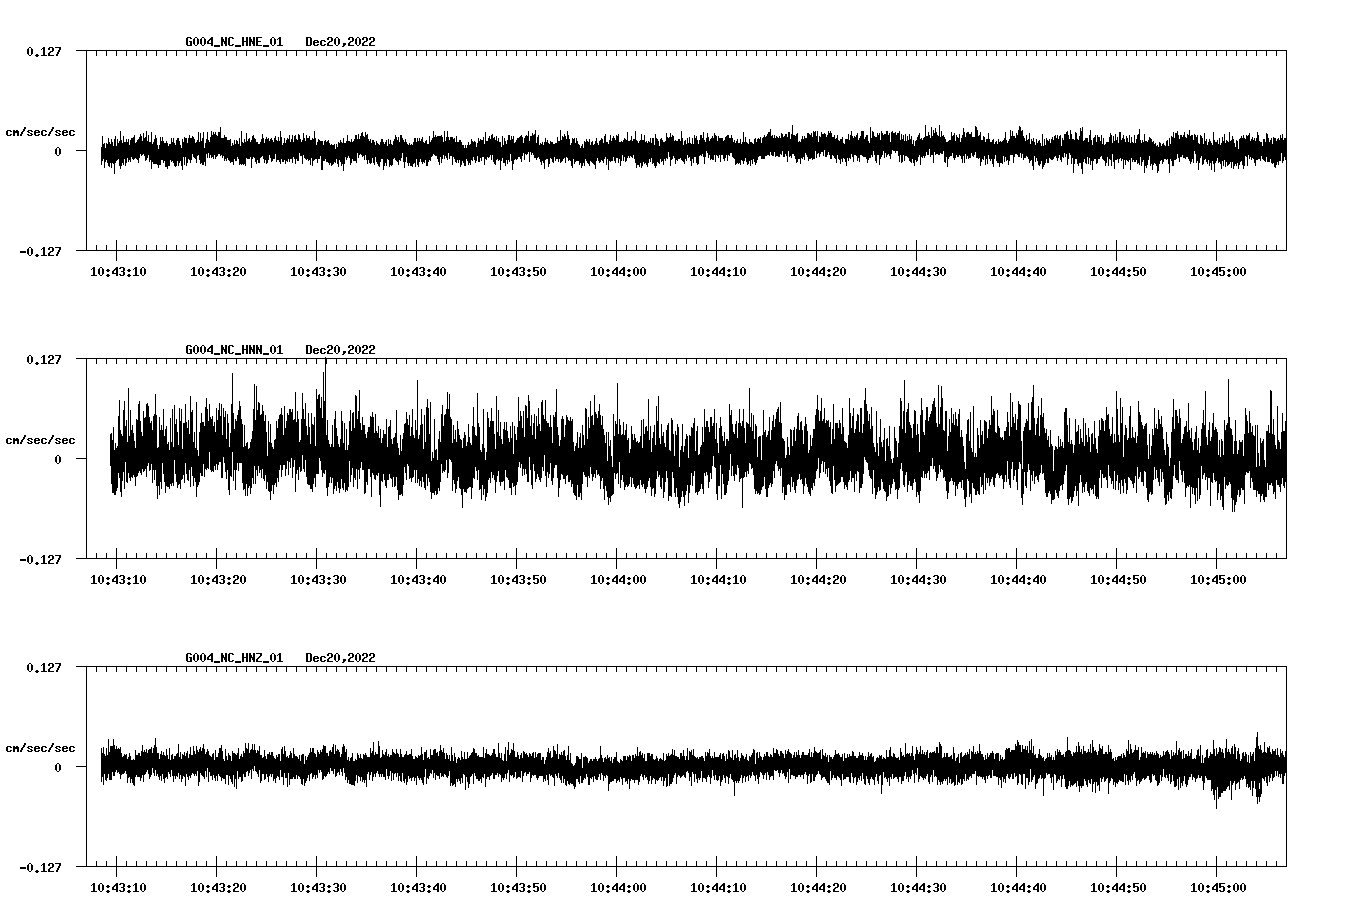This screenshot has width=1358, height=924.
Task: Click the 10:43:10 time tick on top axis
Action: (119, 270)
